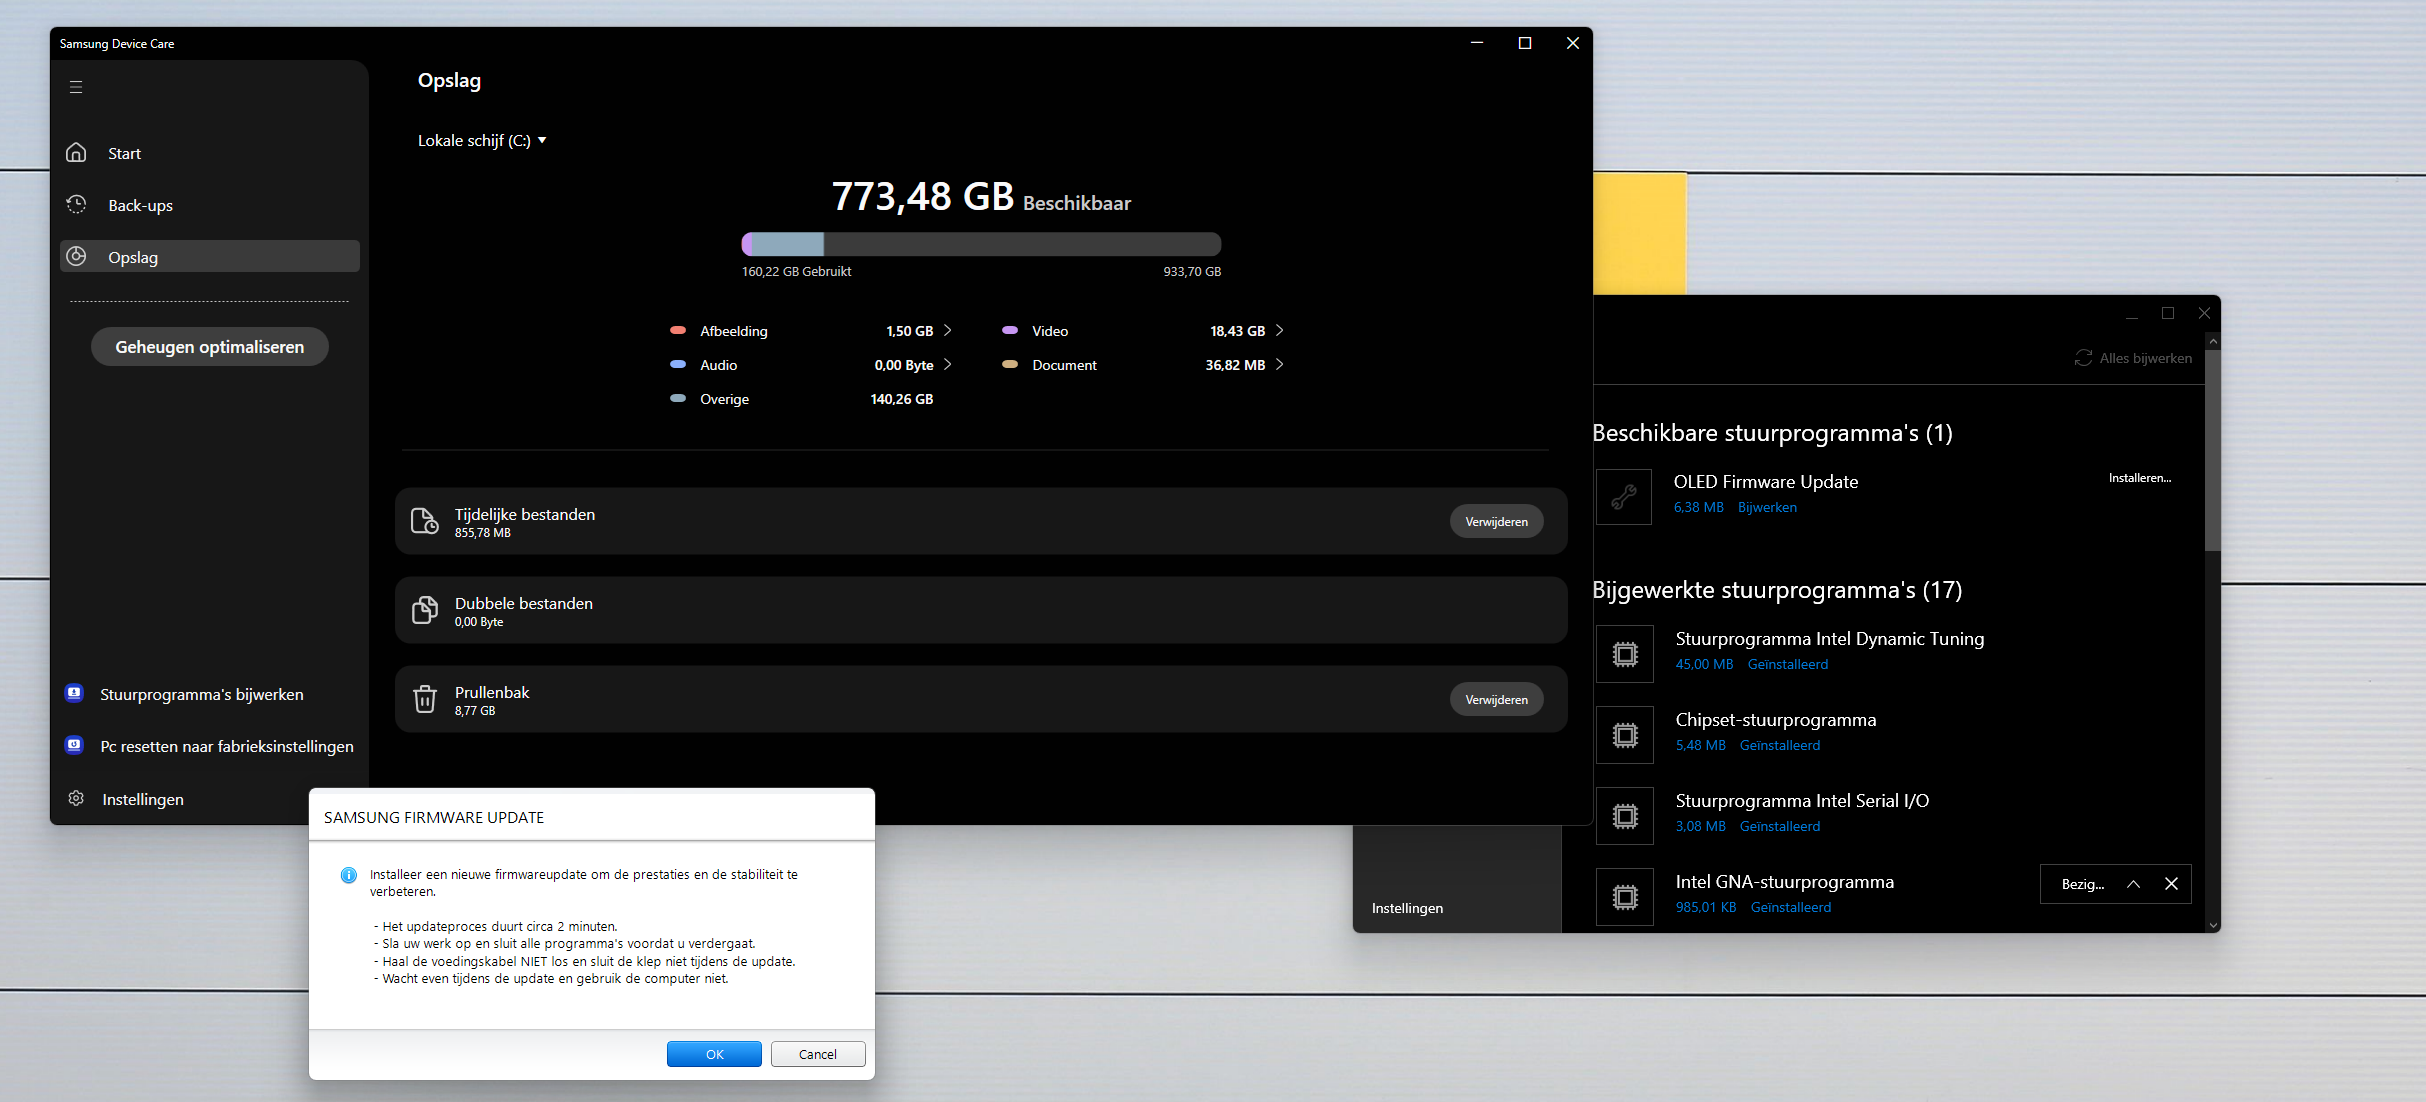Screen dimensions: 2426x1102
Task: Click the Bijgewerkte stuurprogramma's (17) heading
Action: [1777, 590]
